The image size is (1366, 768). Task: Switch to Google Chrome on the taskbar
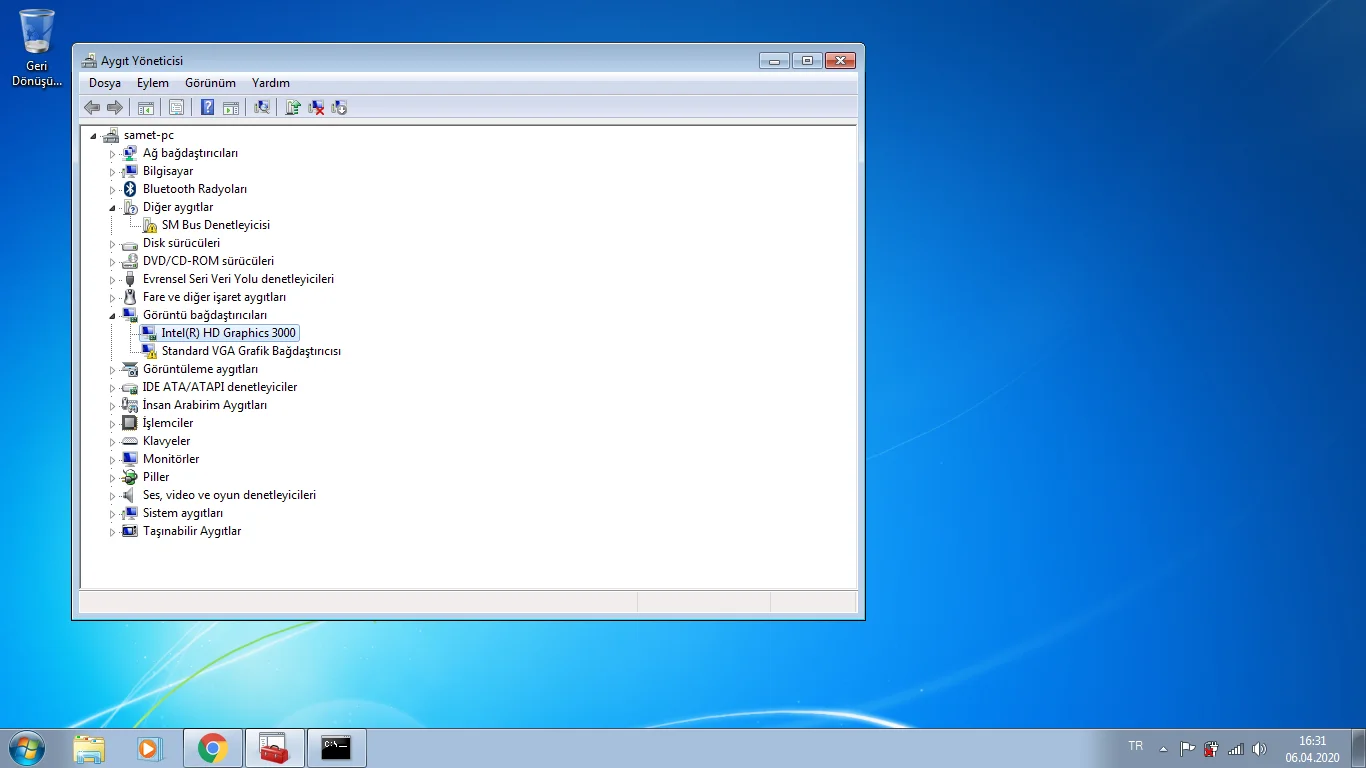coord(212,748)
